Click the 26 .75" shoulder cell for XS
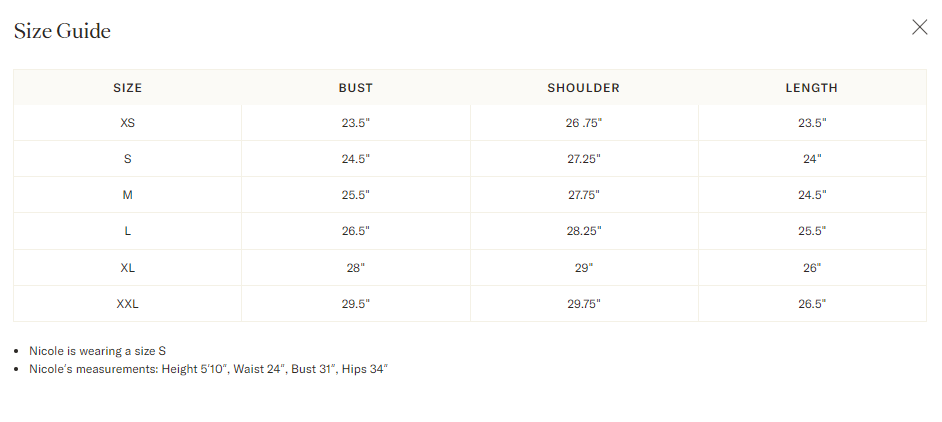Image resolution: width=942 pixels, height=422 pixels. pos(583,123)
